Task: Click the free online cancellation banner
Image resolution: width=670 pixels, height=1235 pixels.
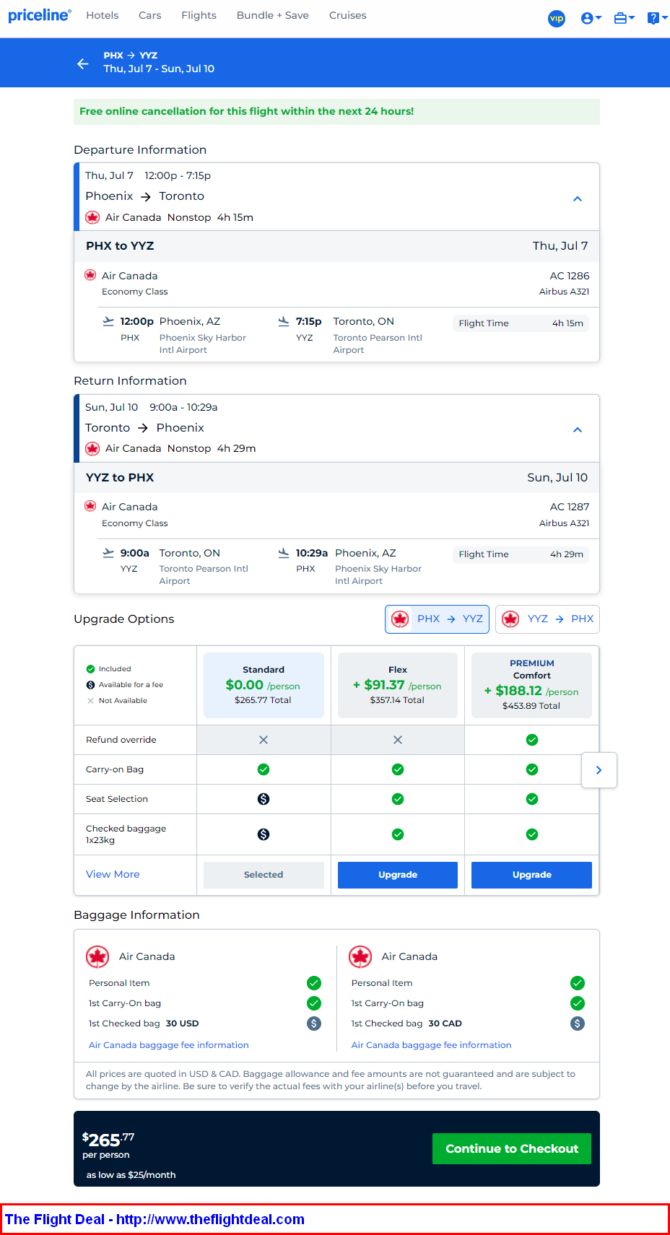Action: [337, 112]
